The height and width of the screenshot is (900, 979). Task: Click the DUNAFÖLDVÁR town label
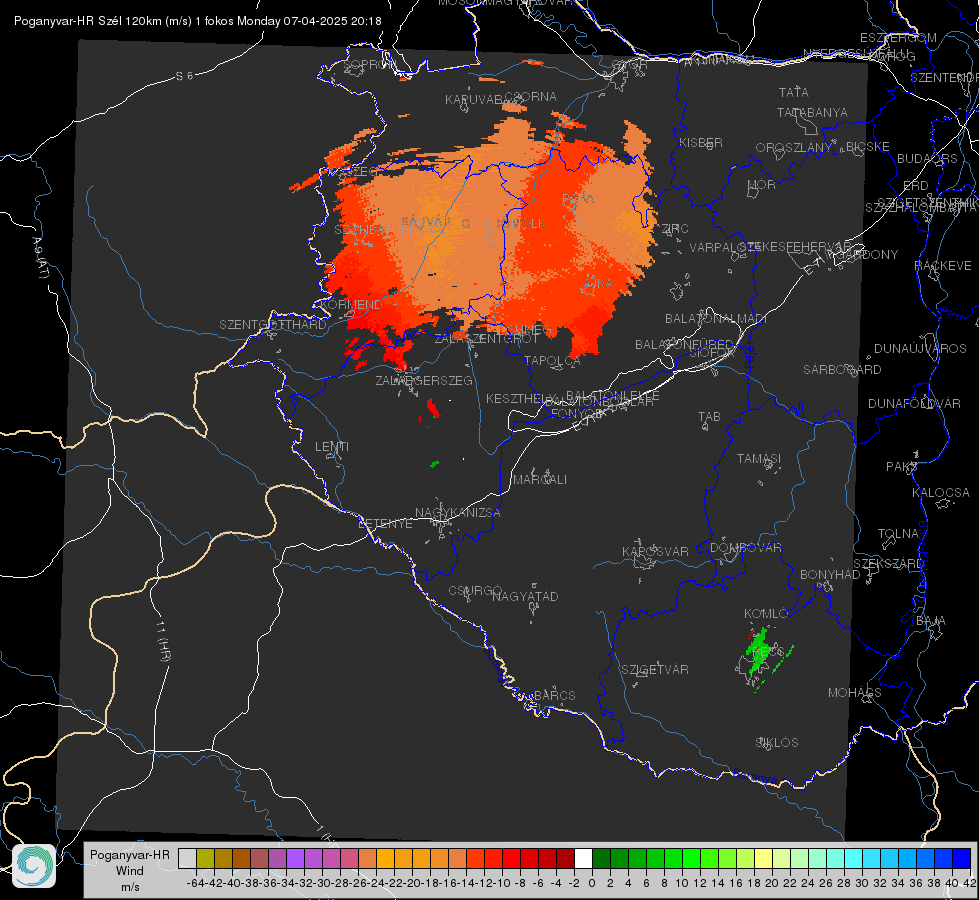pyautogui.click(x=914, y=403)
